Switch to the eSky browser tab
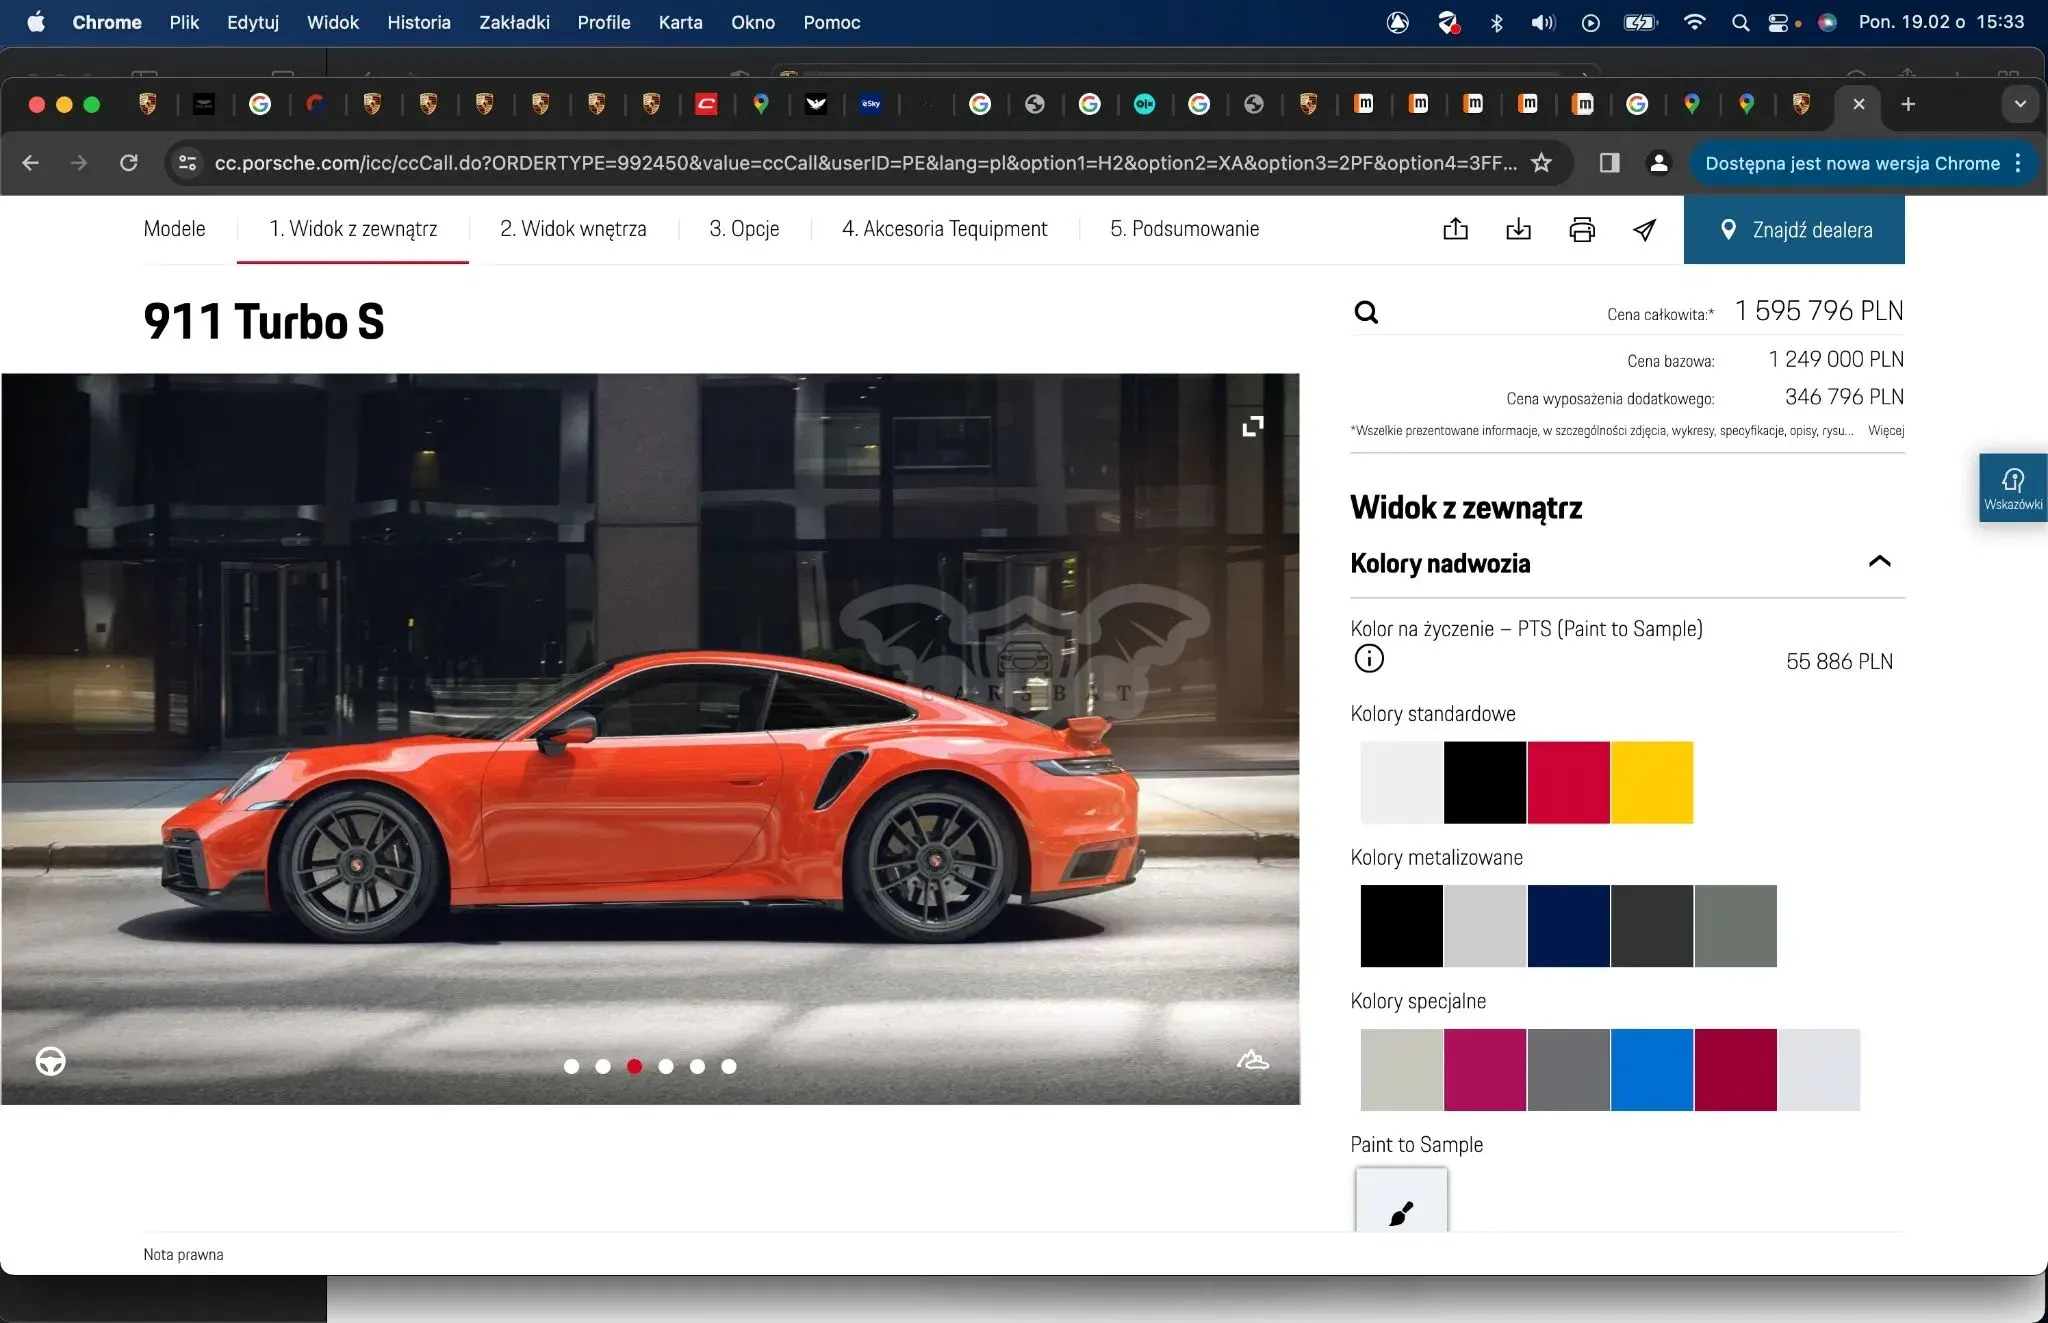 [x=871, y=104]
